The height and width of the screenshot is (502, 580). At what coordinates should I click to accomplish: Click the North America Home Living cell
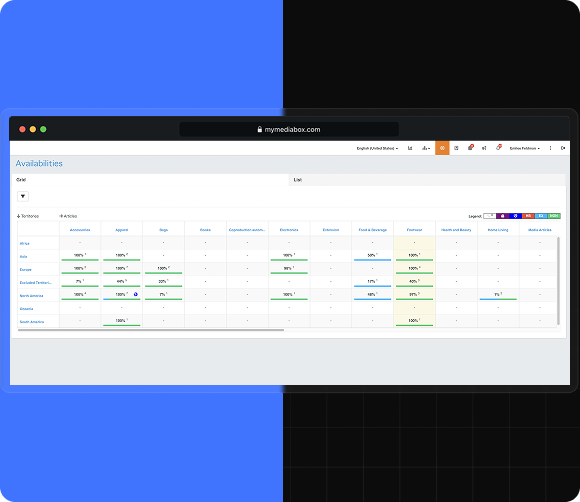point(498,295)
